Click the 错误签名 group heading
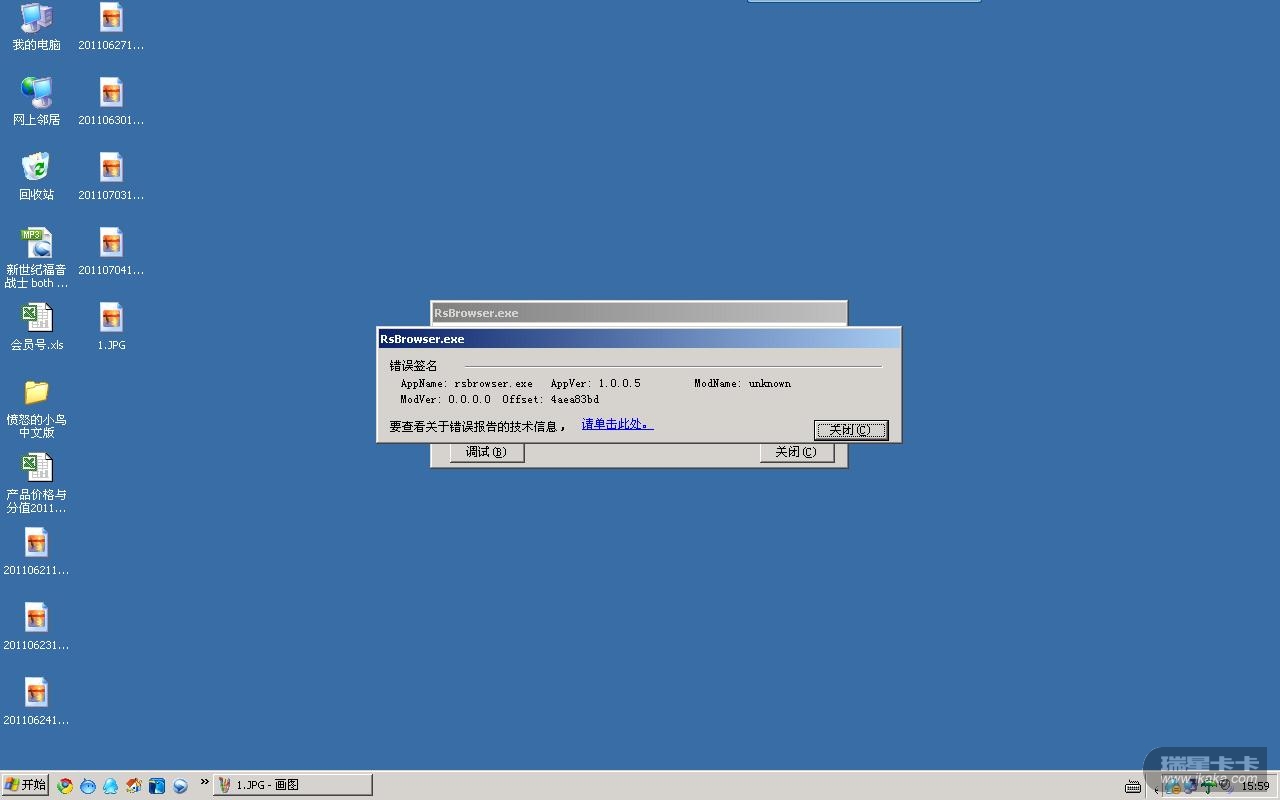Image resolution: width=1280 pixels, height=800 pixels. pos(414,366)
